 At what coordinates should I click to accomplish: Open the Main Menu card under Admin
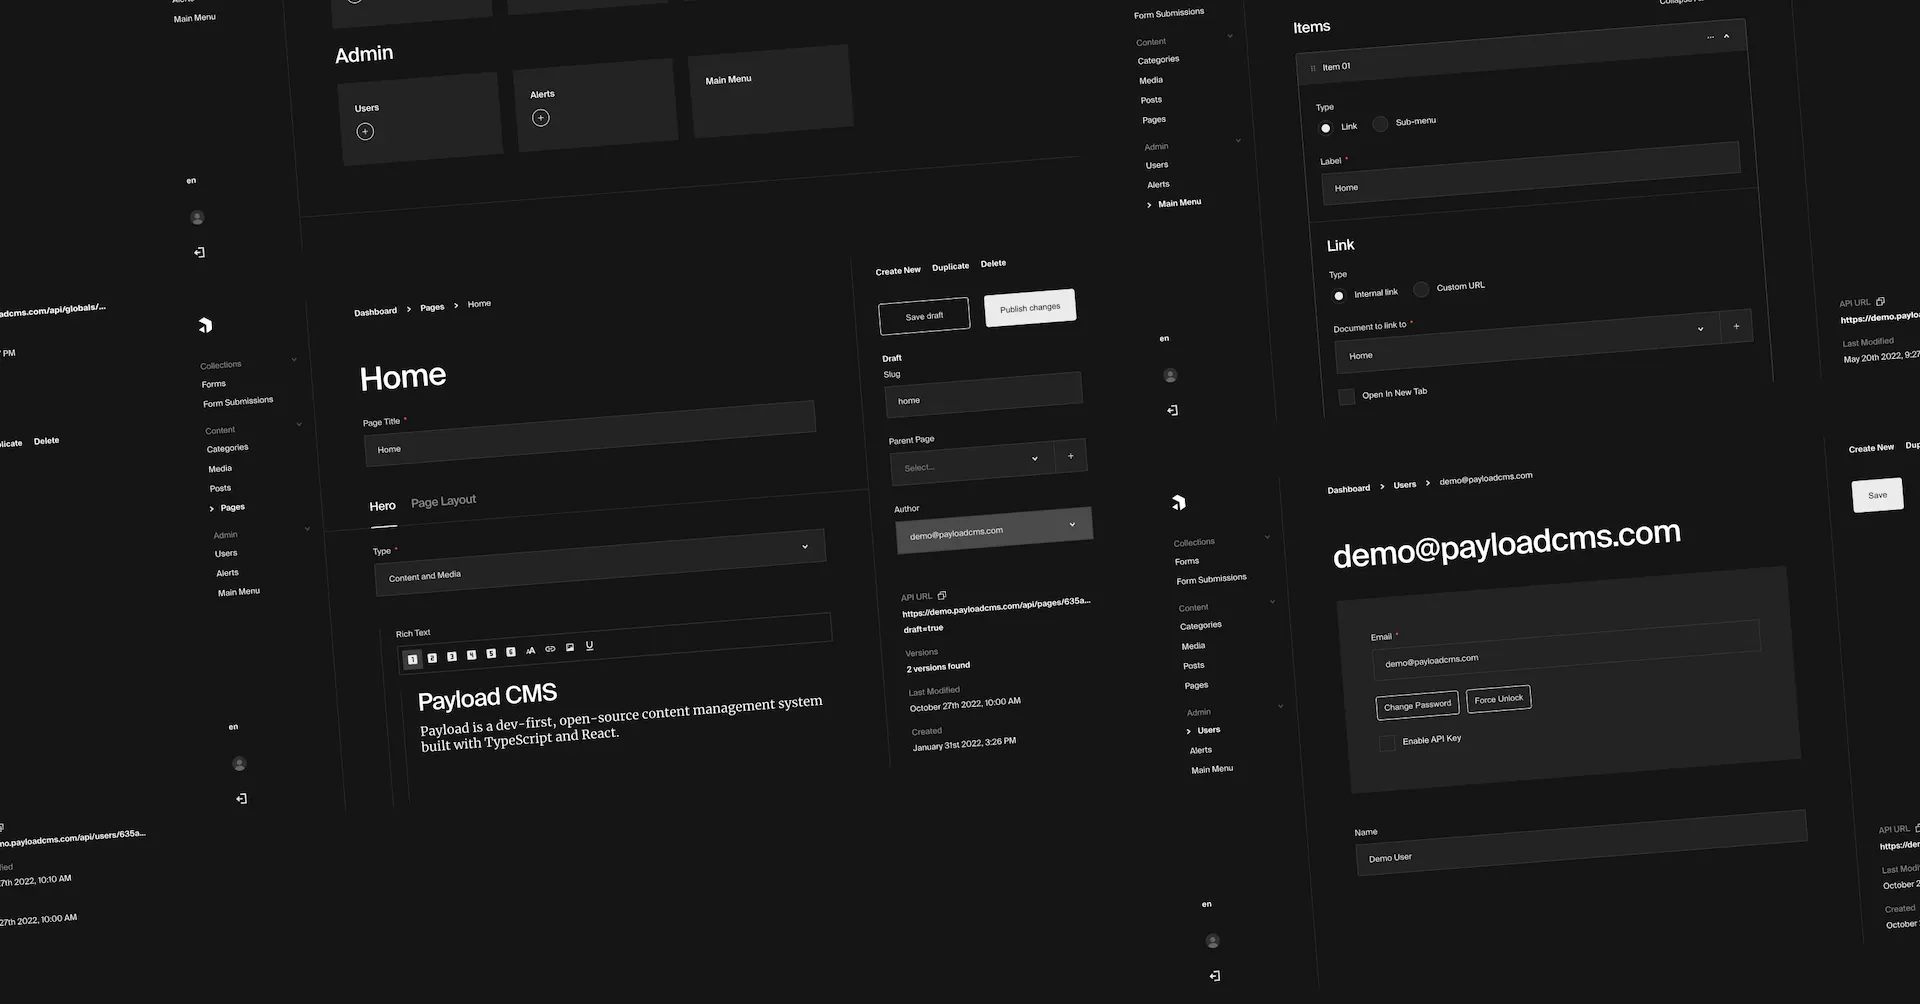click(x=770, y=90)
